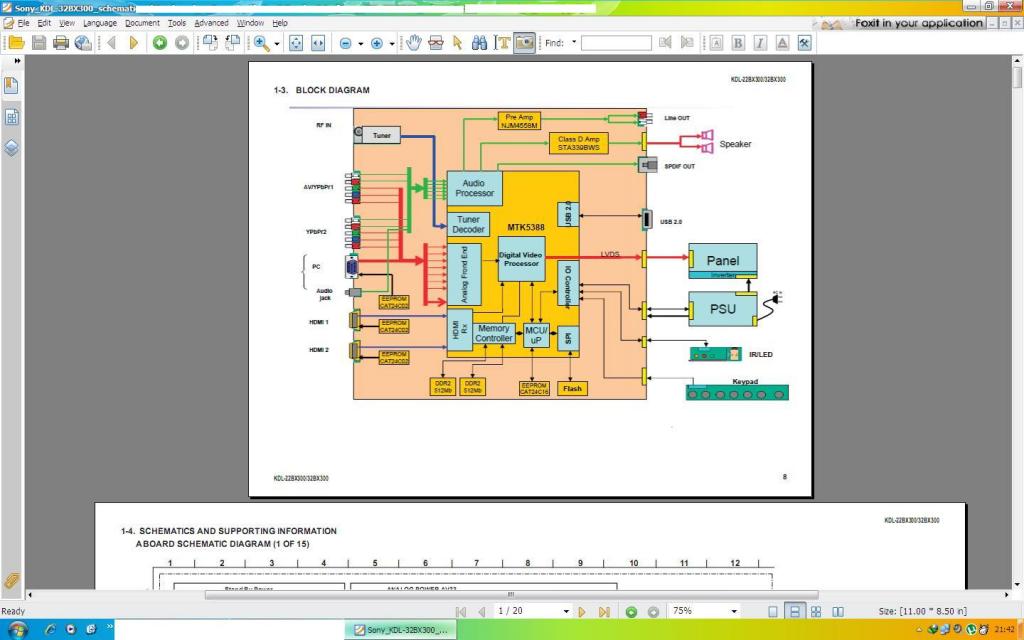Open the Layers panel icon
Viewport: 1024px width, 640px height.
11,148
